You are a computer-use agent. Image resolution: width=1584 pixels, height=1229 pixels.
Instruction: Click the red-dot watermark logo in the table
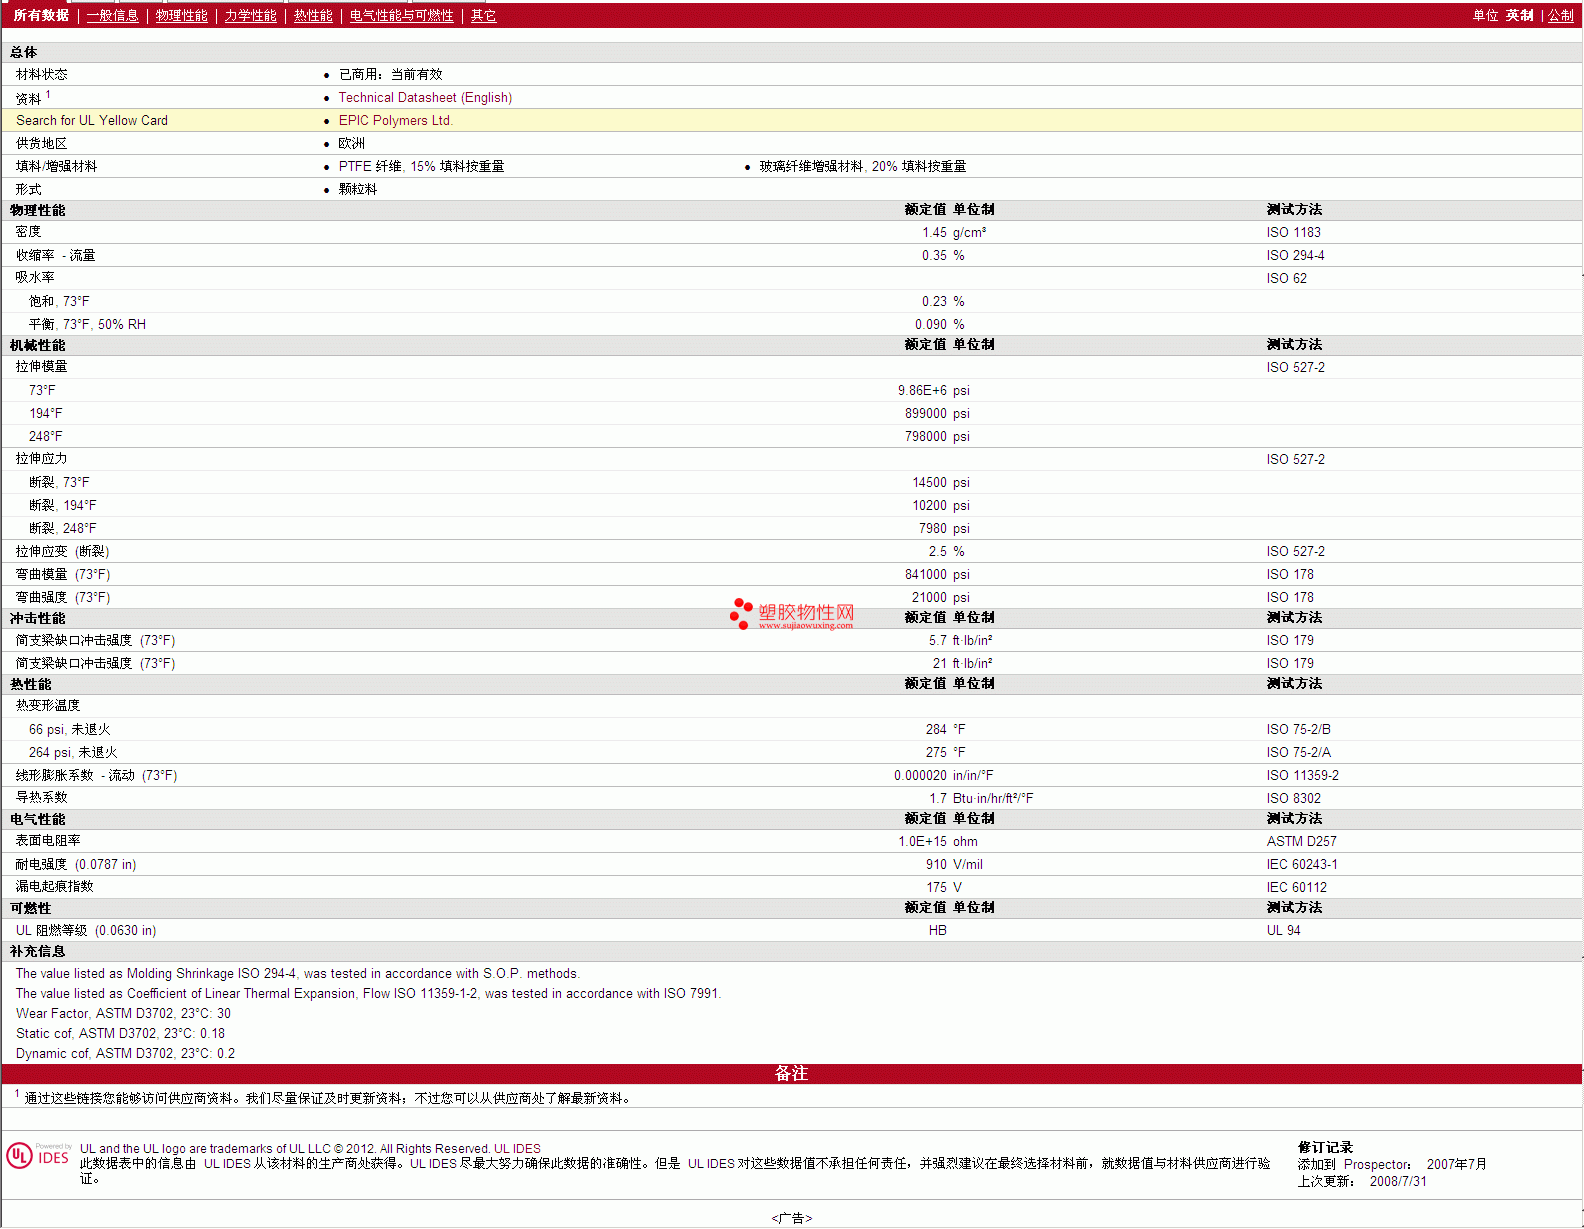[741, 613]
